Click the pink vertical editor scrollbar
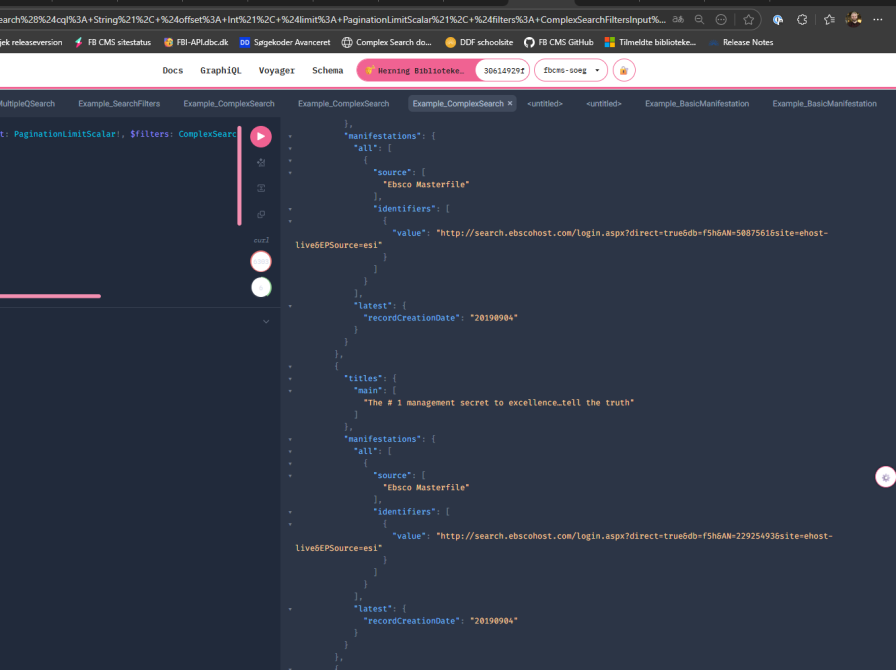The width and height of the screenshot is (896, 670). click(x=239, y=175)
